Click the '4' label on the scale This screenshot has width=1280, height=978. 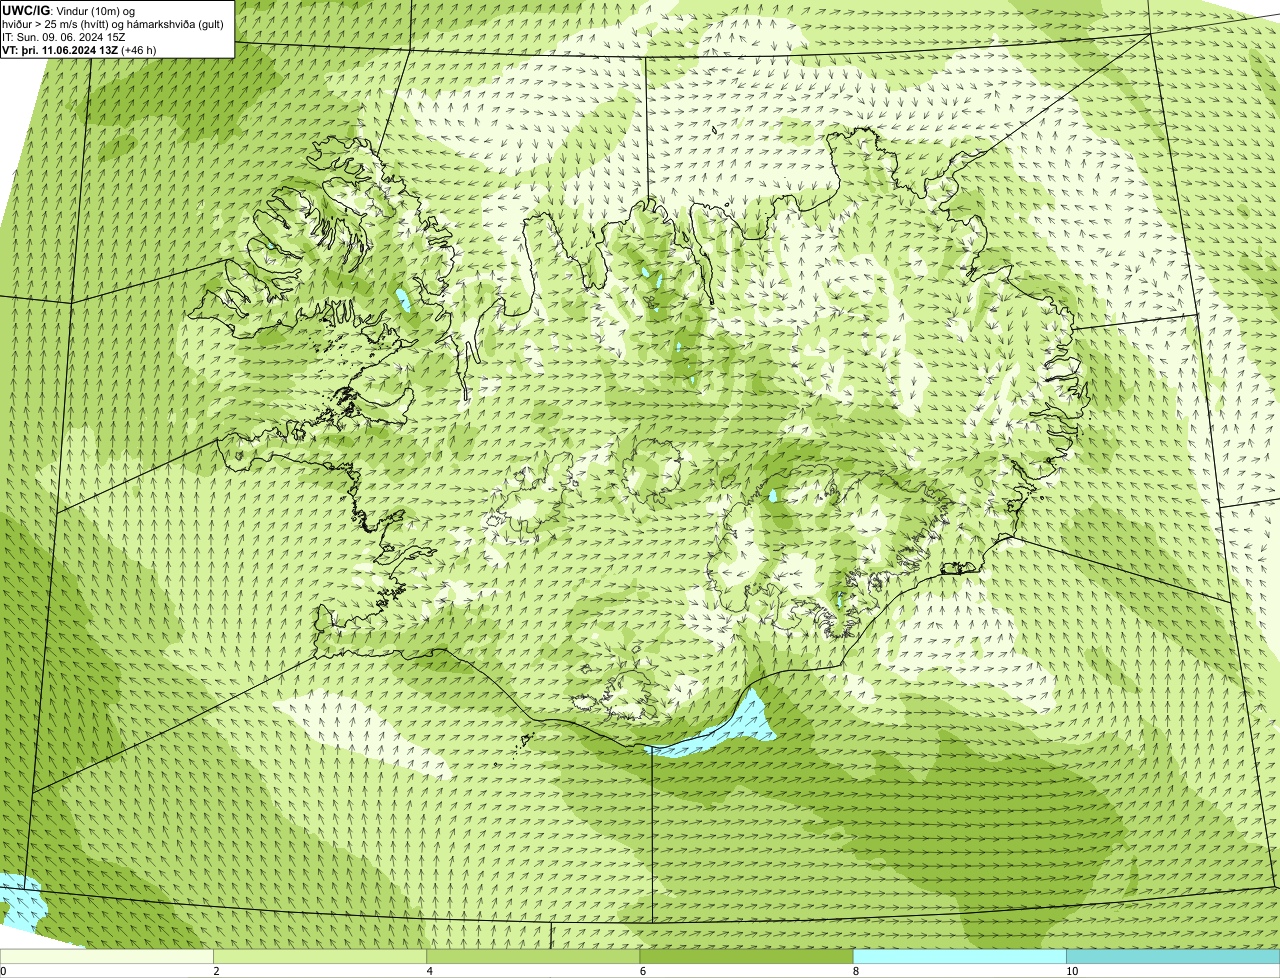(430, 971)
